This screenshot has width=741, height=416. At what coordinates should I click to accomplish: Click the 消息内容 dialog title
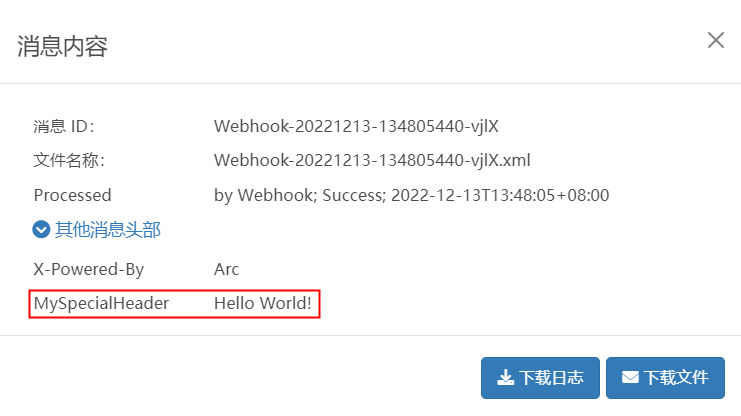click(x=62, y=46)
